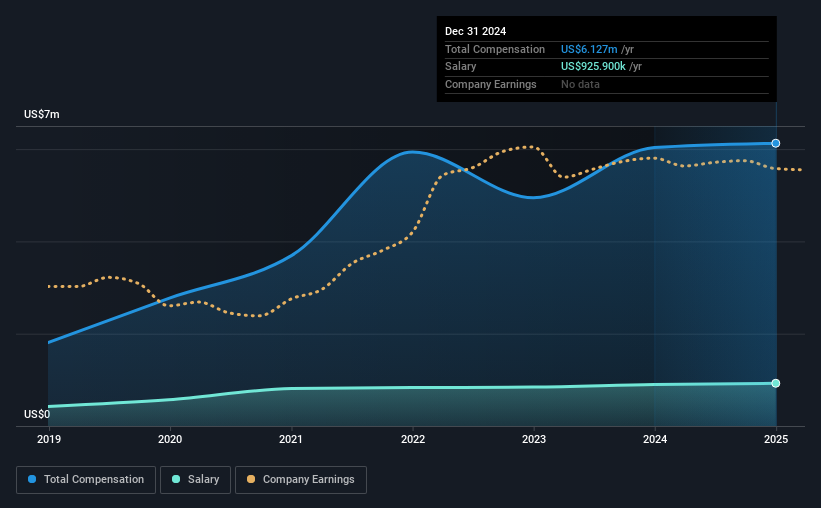Image resolution: width=821 pixels, height=508 pixels.
Task: Click the US$0 y-axis label
Action: [37, 414]
